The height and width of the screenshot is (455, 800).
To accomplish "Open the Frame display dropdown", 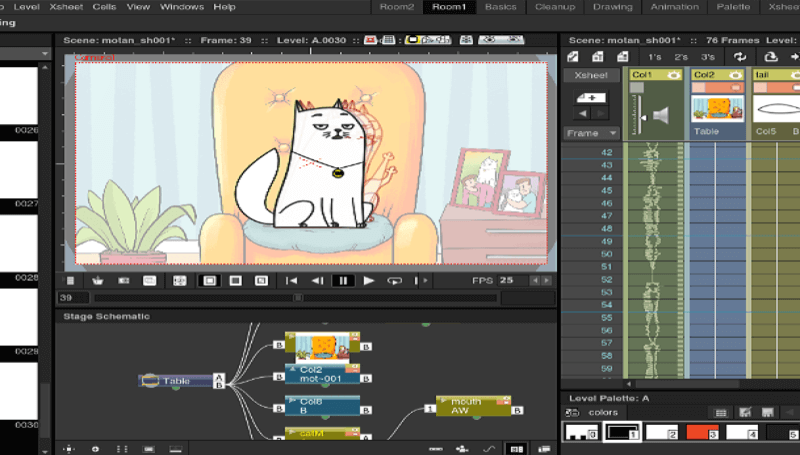I will 590,133.
